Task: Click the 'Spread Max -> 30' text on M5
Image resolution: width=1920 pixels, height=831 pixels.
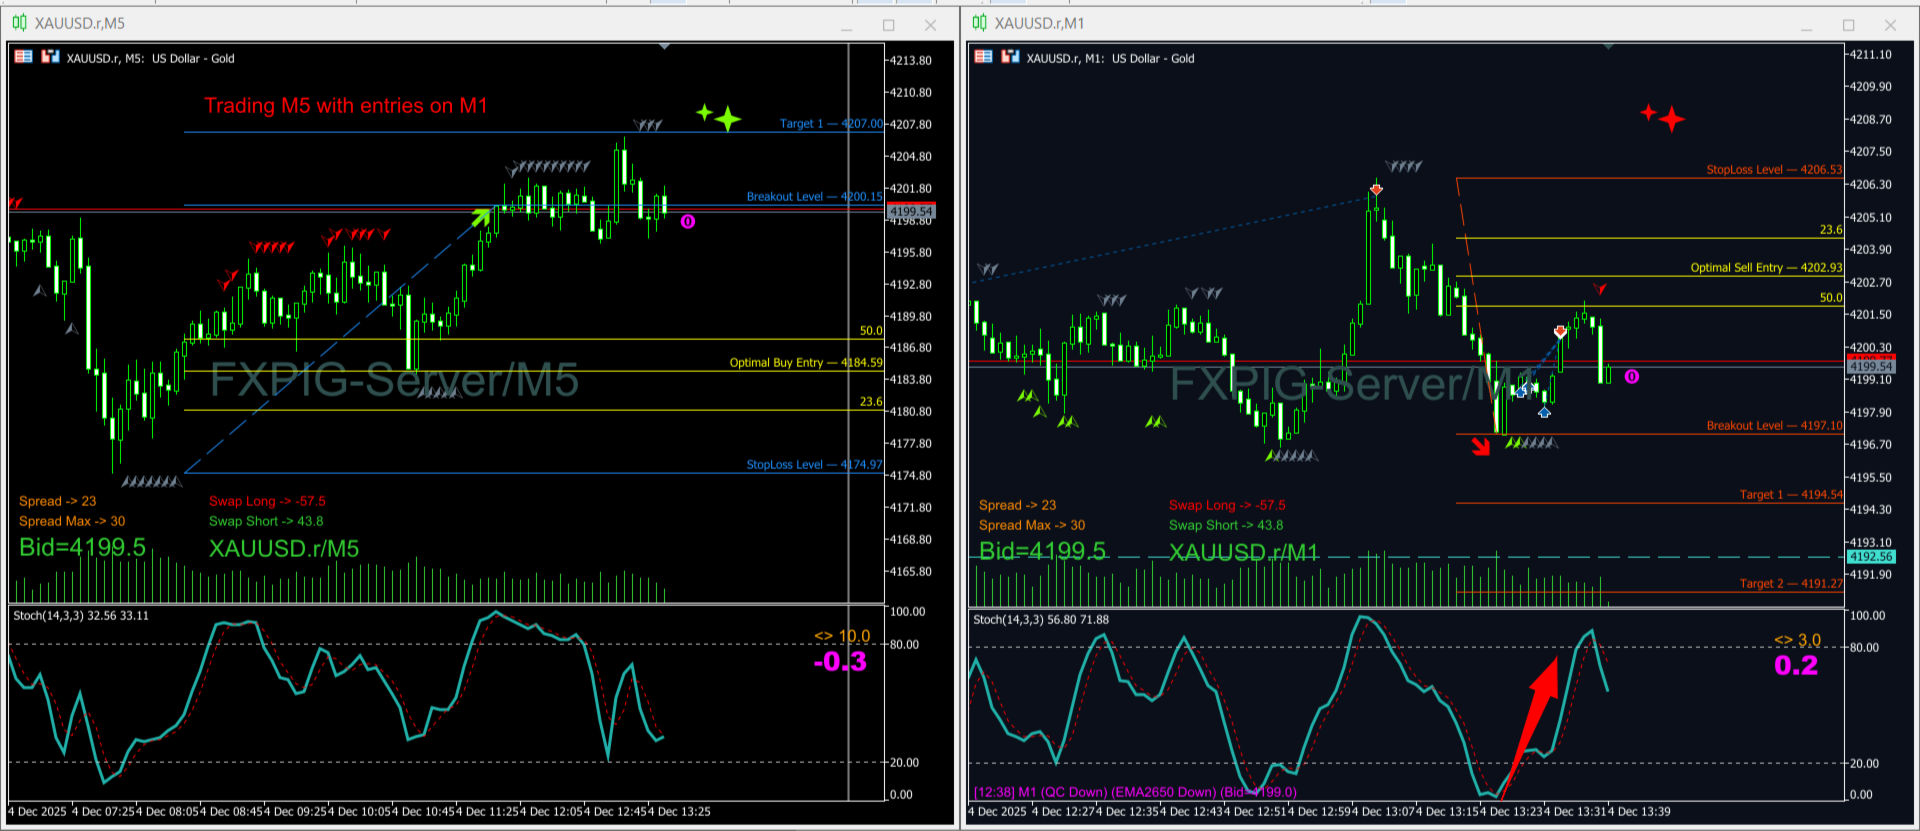Action: (72, 521)
